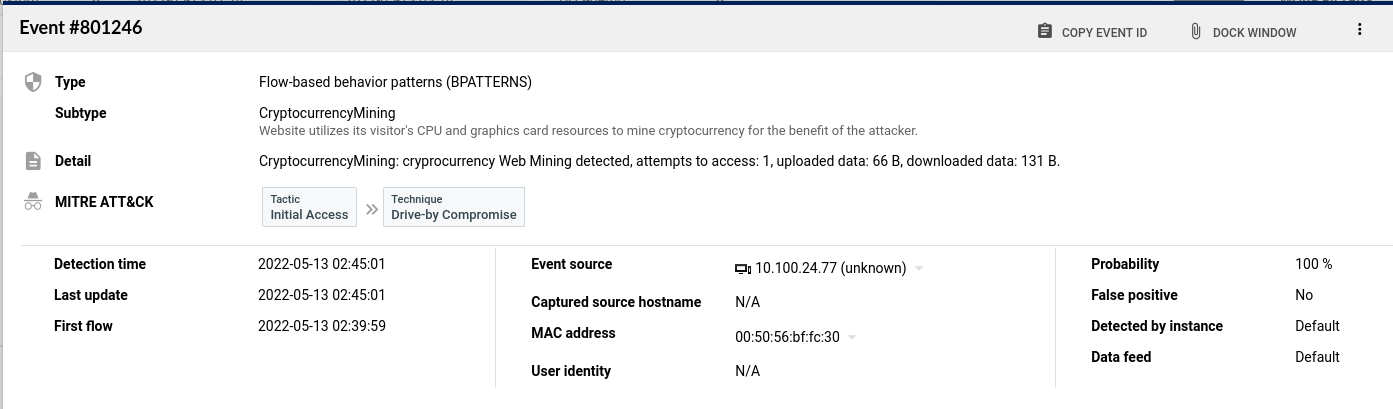Click the shield icon beside Type

(x=33, y=82)
